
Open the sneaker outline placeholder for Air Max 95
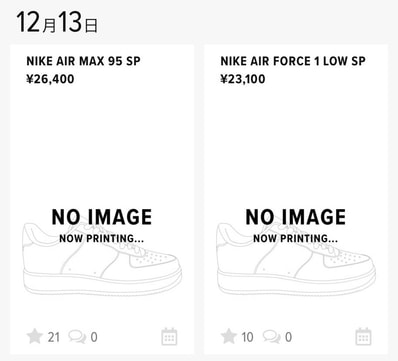click(x=102, y=259)
